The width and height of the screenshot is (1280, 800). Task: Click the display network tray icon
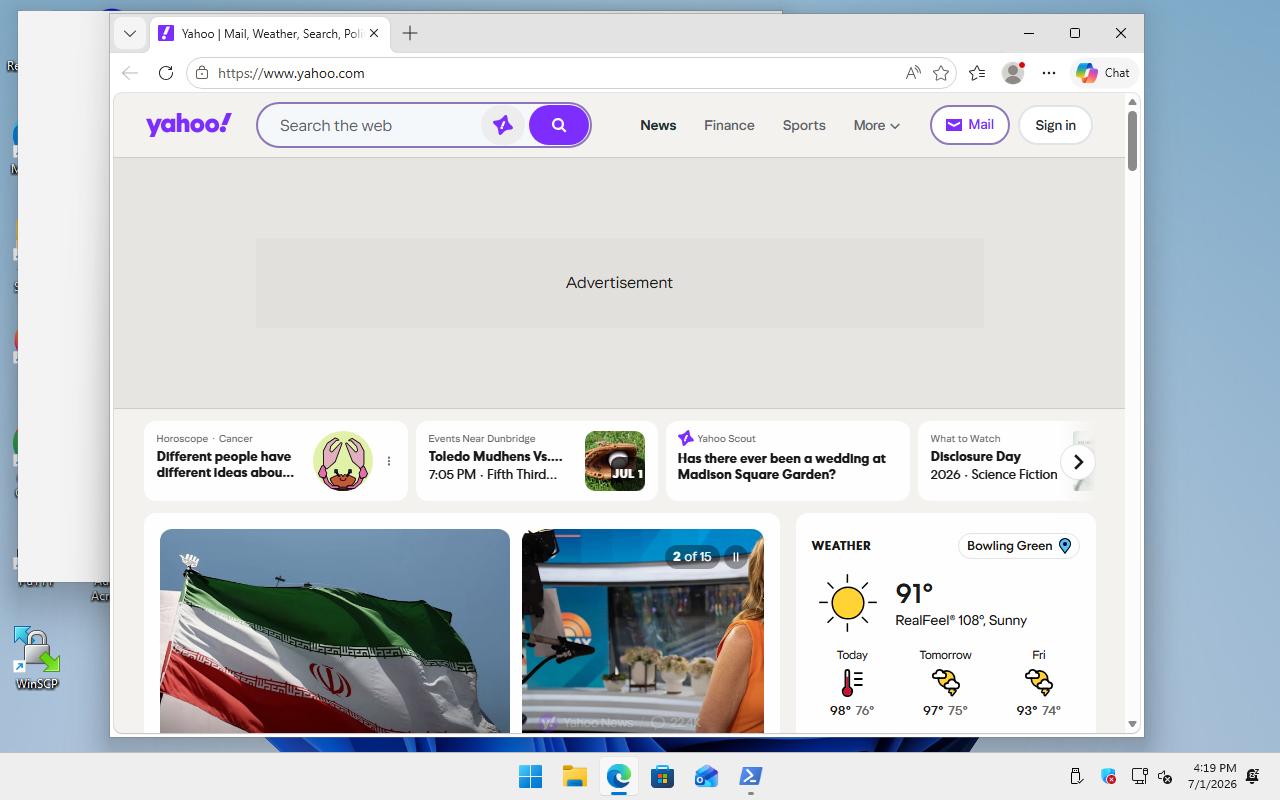tap(1139, 776)
